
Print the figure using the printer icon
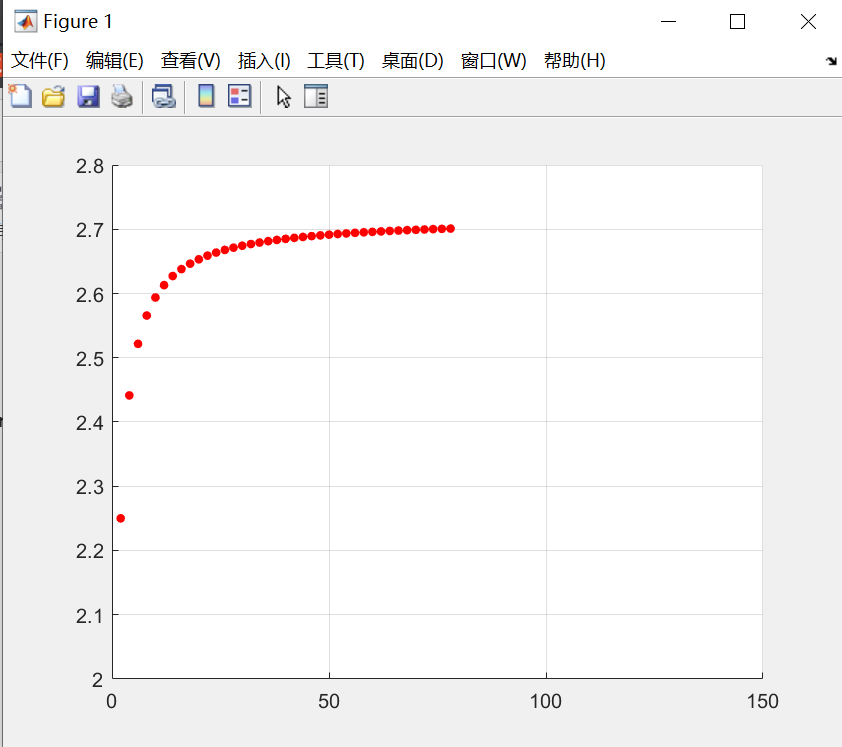click(x=122, y=96)
